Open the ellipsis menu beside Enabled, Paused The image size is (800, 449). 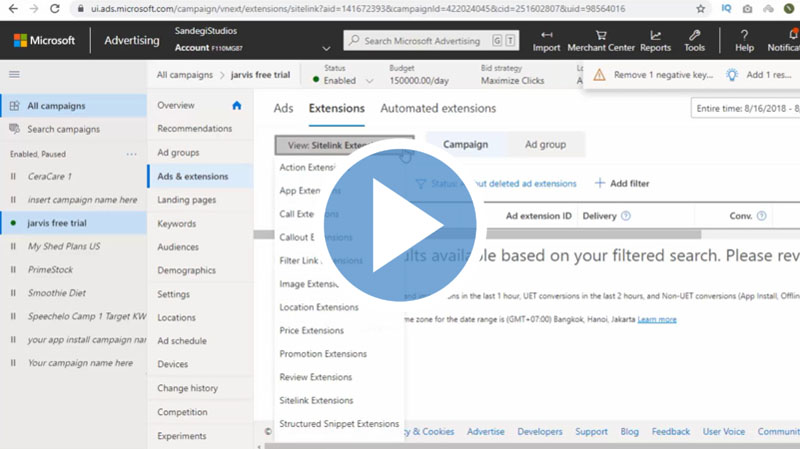(131, 154)
